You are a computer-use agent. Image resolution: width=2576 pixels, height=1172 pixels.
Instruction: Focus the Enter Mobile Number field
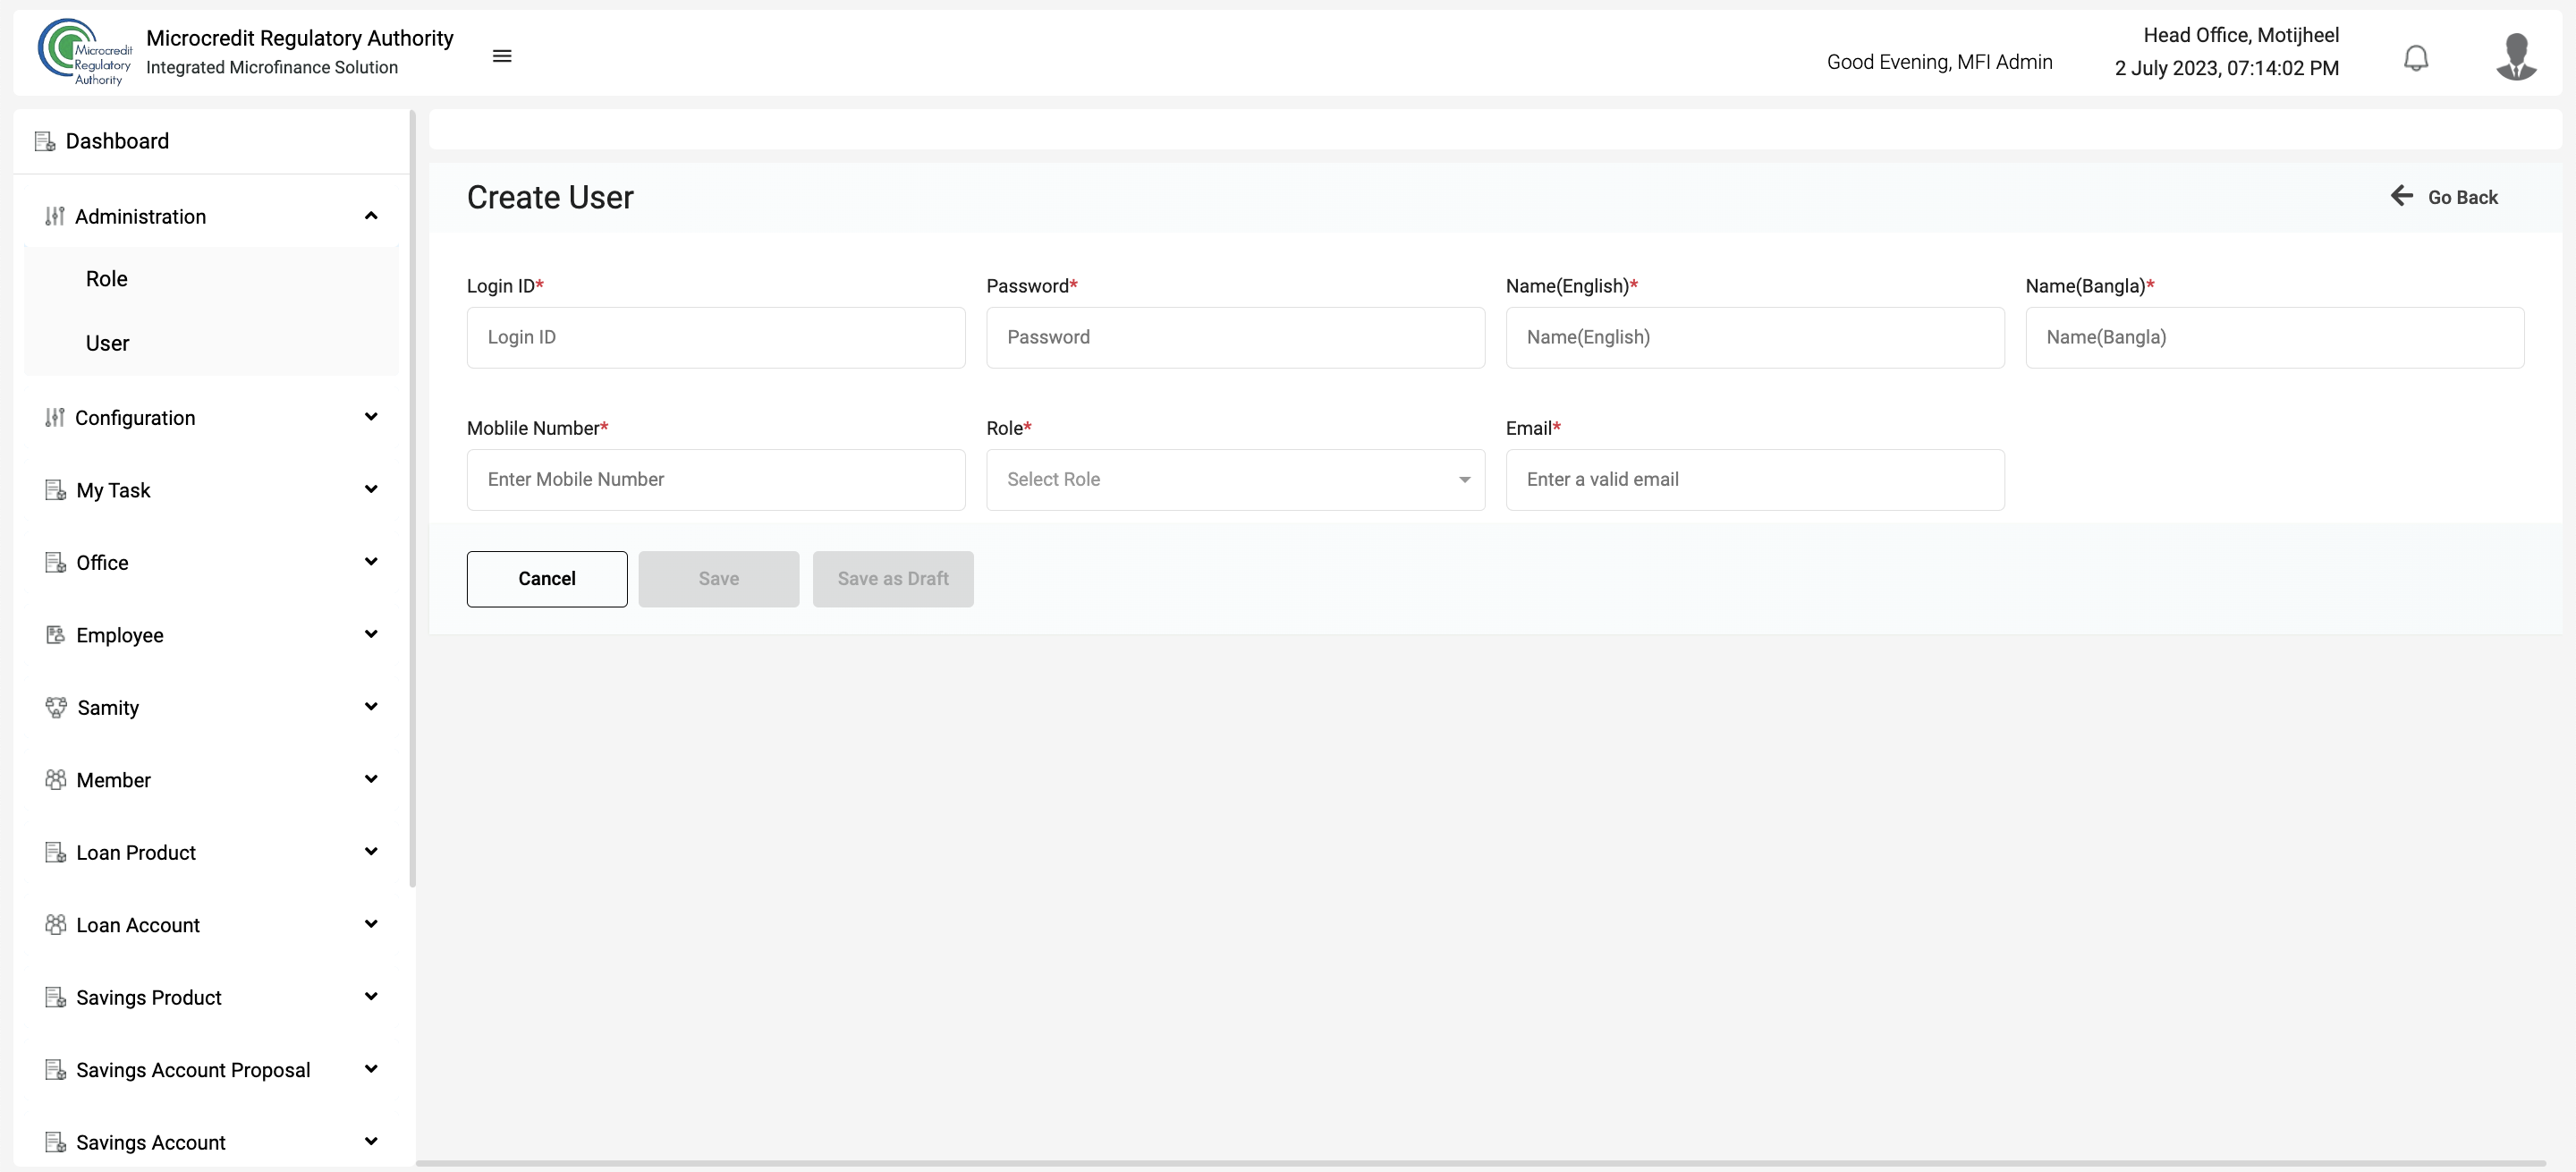pos(716,480)
